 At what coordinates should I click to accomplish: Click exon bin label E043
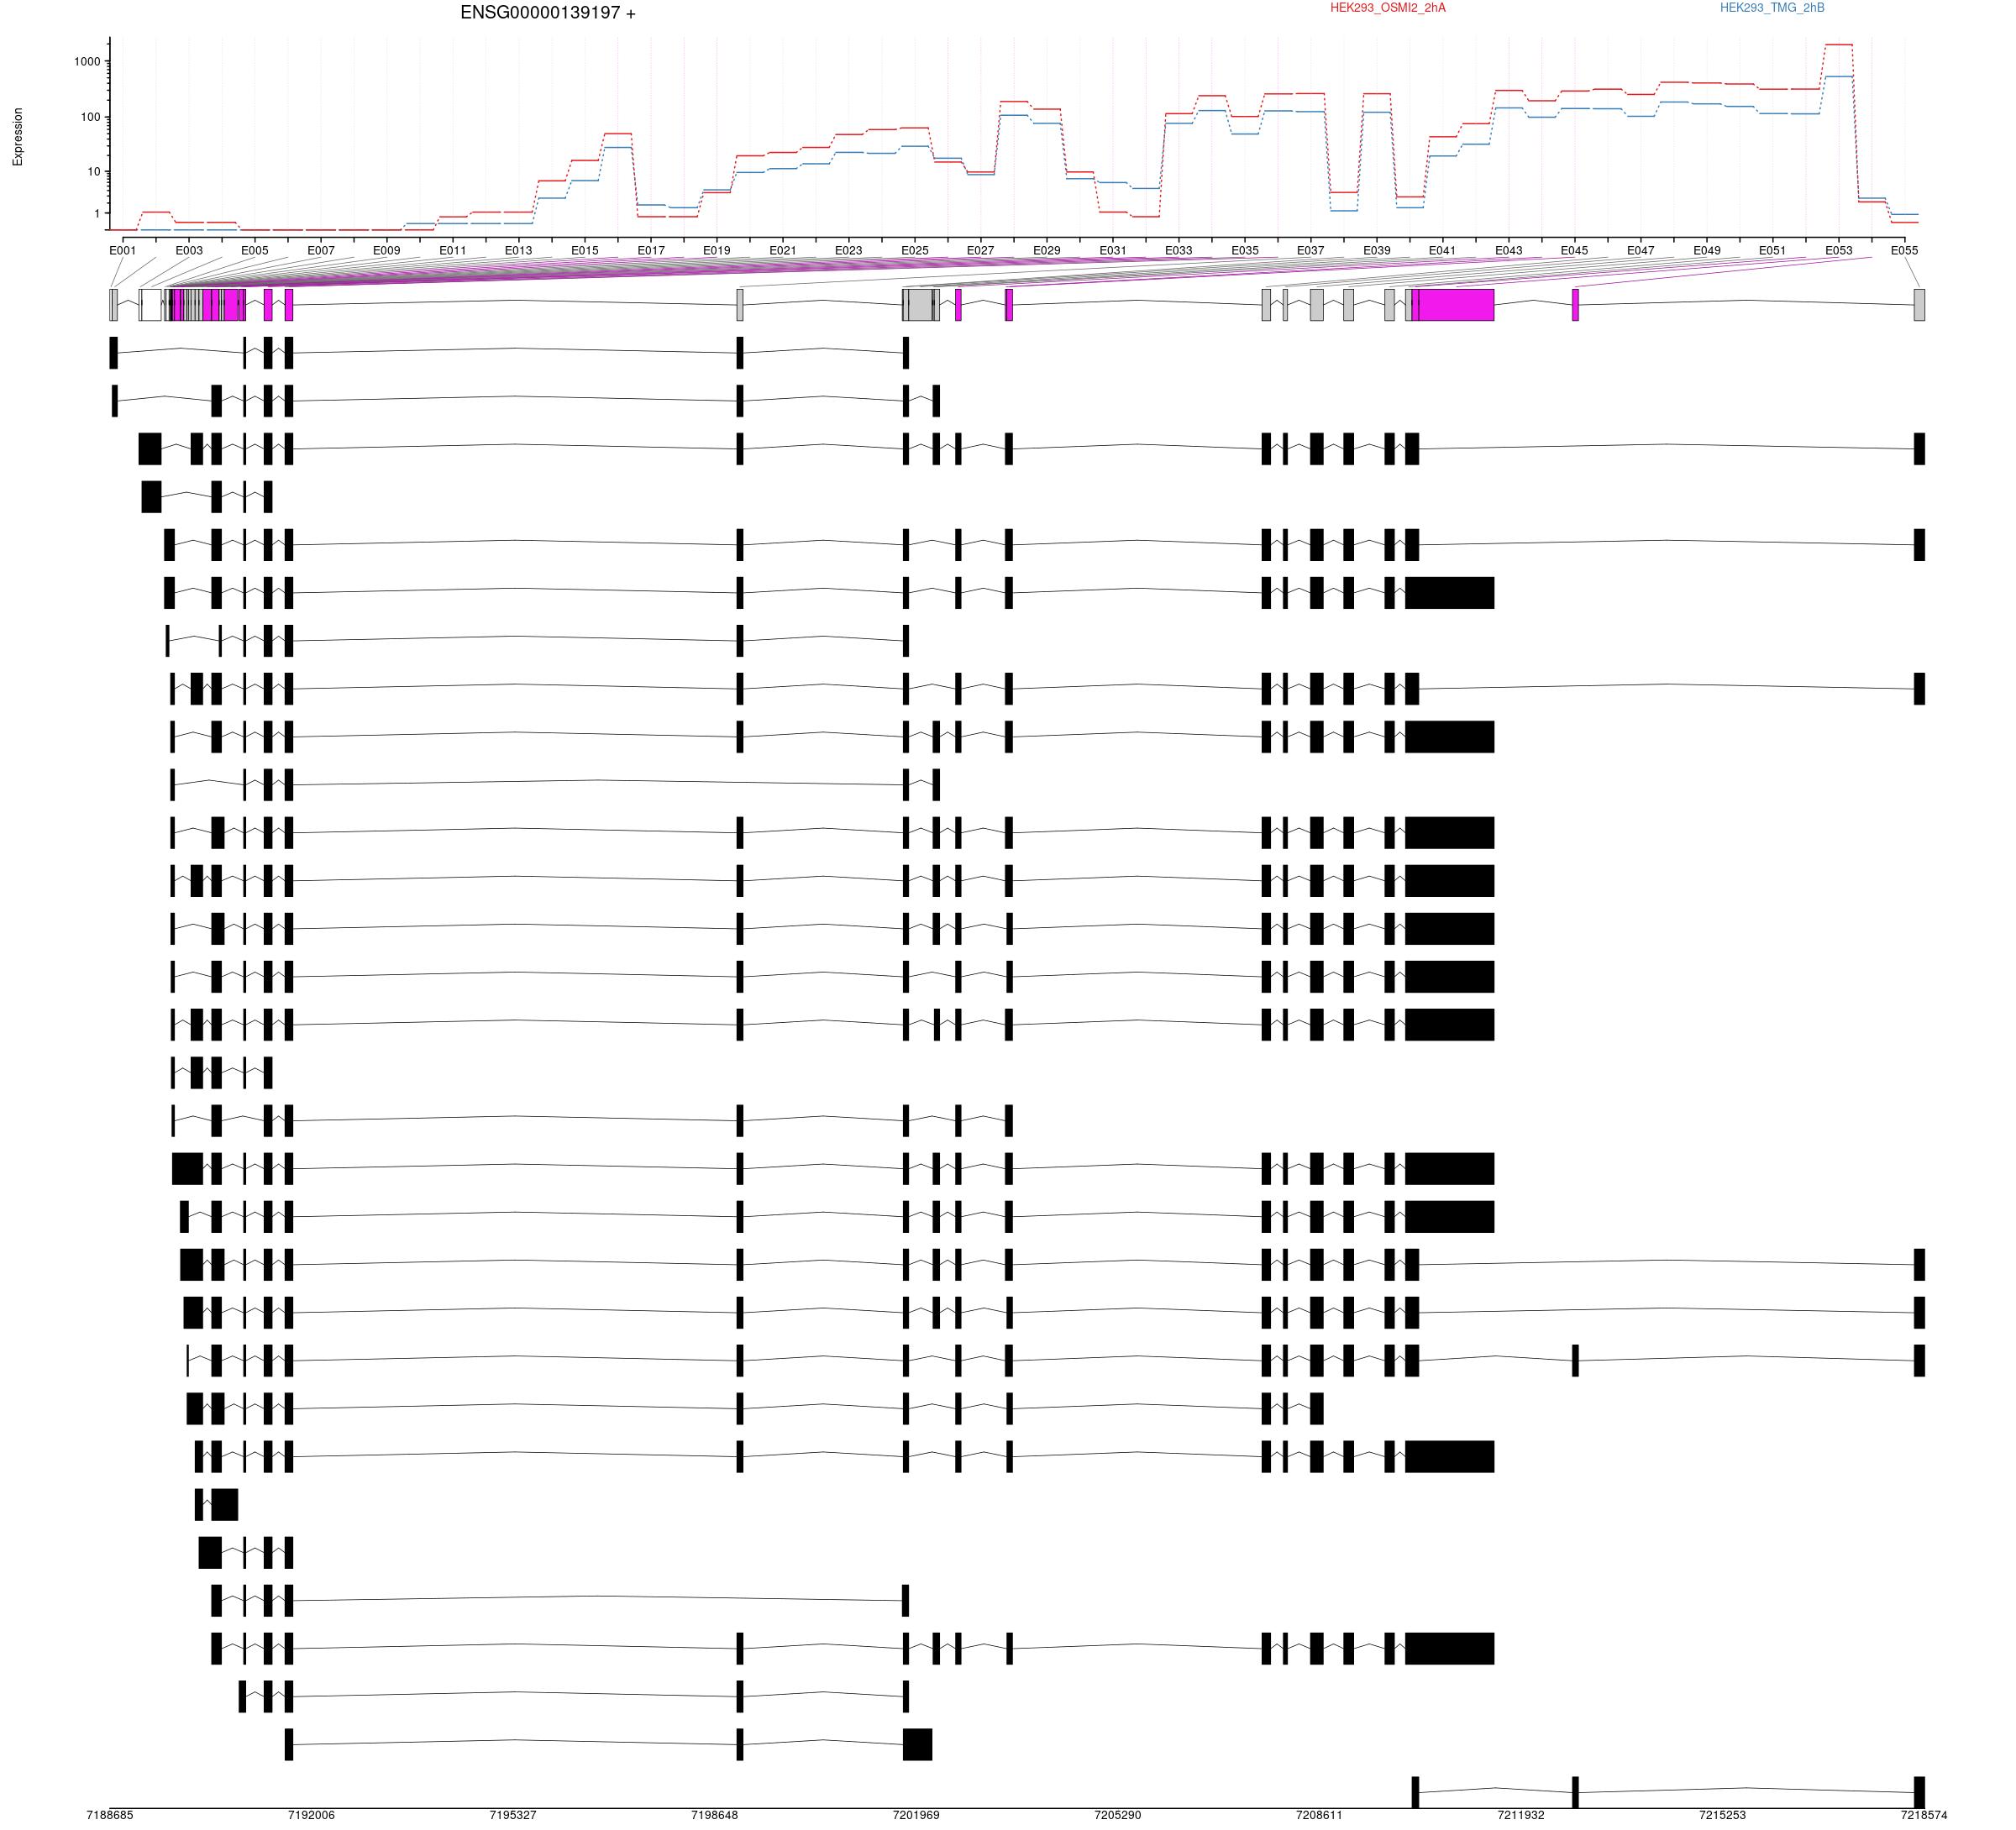click(x=1509, y=251)
